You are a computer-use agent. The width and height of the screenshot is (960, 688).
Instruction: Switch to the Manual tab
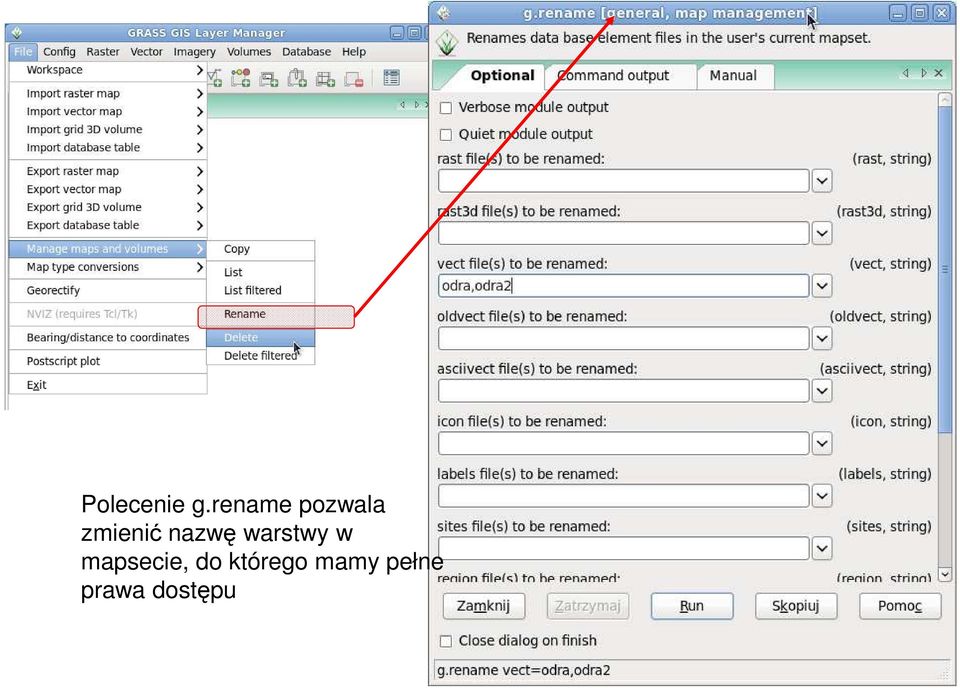733,76
